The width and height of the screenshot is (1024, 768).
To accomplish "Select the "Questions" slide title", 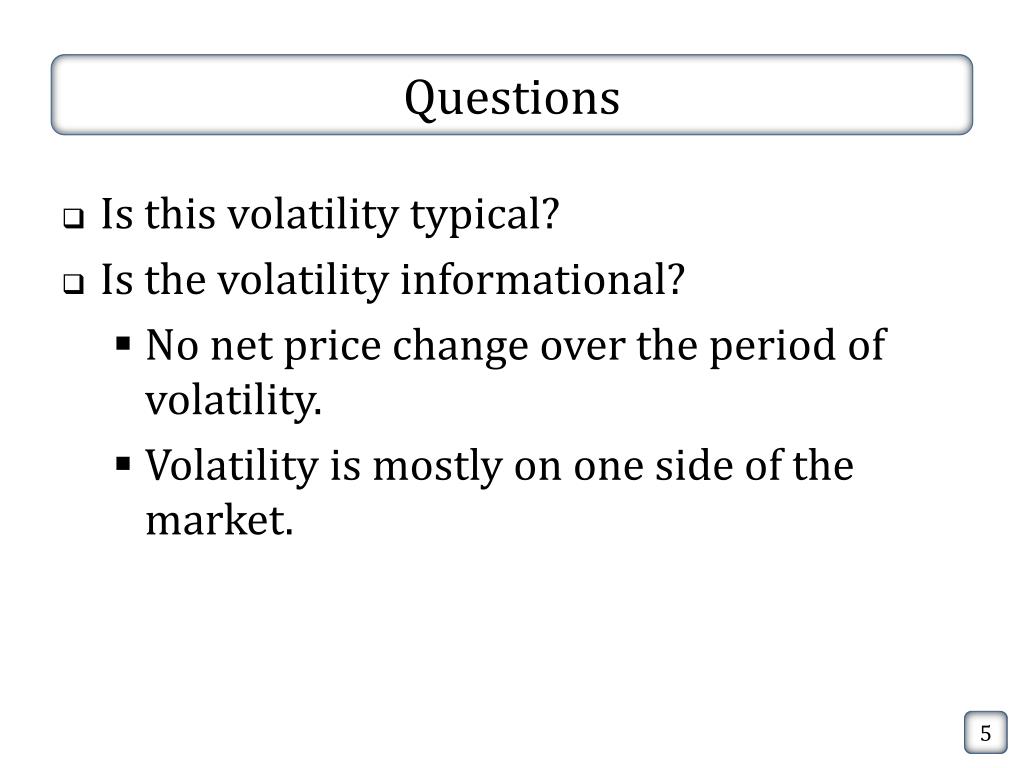I will [512, 97].
